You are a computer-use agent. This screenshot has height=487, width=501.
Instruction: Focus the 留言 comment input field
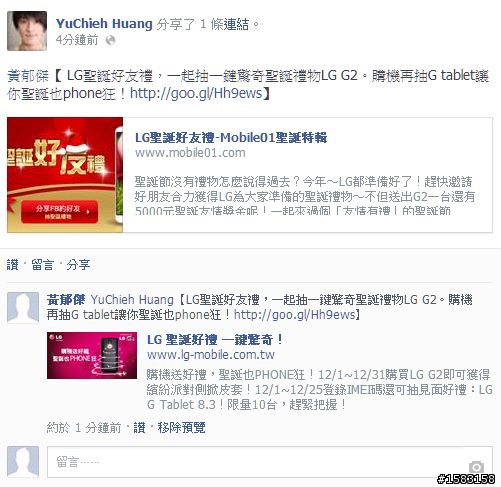pyautogui.click(x=270, y=462)
